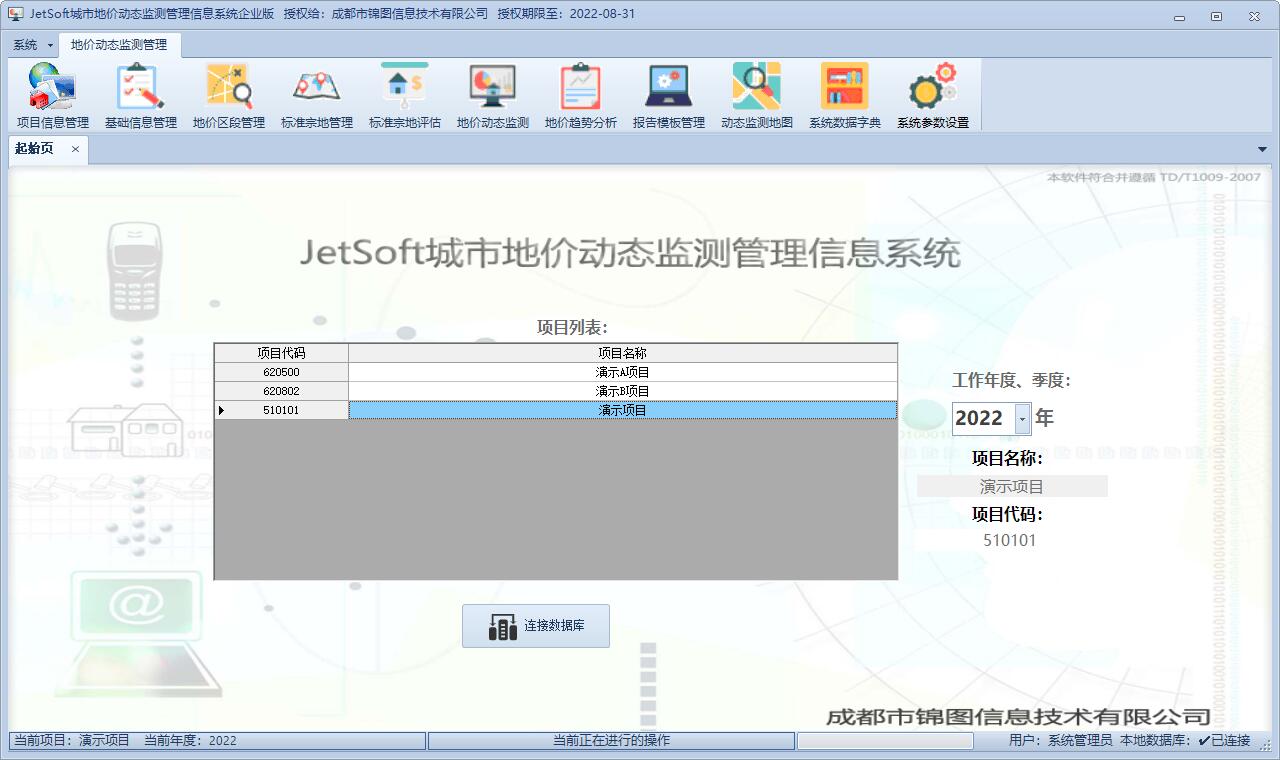Select project code cell 620500

pos(281,372)
